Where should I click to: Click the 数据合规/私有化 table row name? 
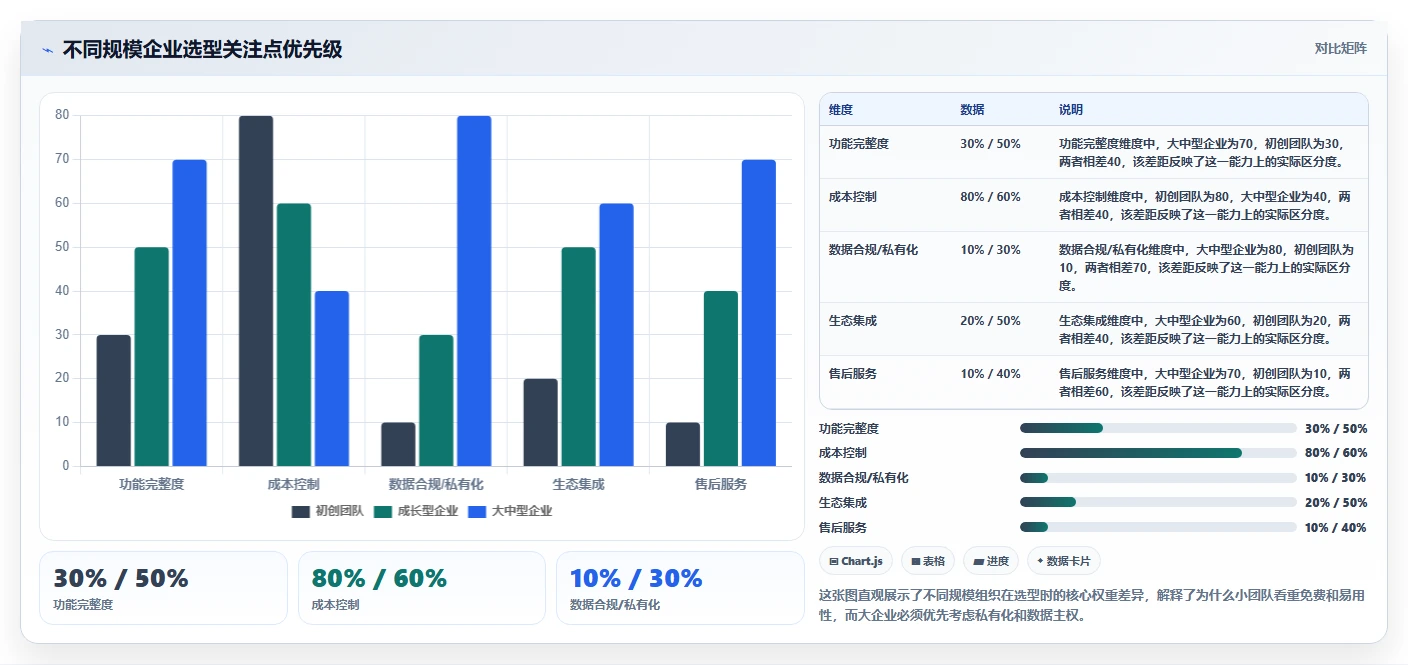coord(873,250)
